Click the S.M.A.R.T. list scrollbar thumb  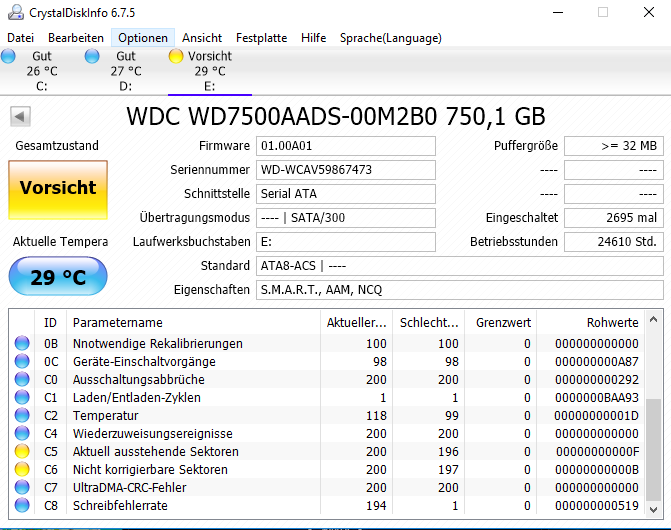pyautogui.click(x=653, y=449)
